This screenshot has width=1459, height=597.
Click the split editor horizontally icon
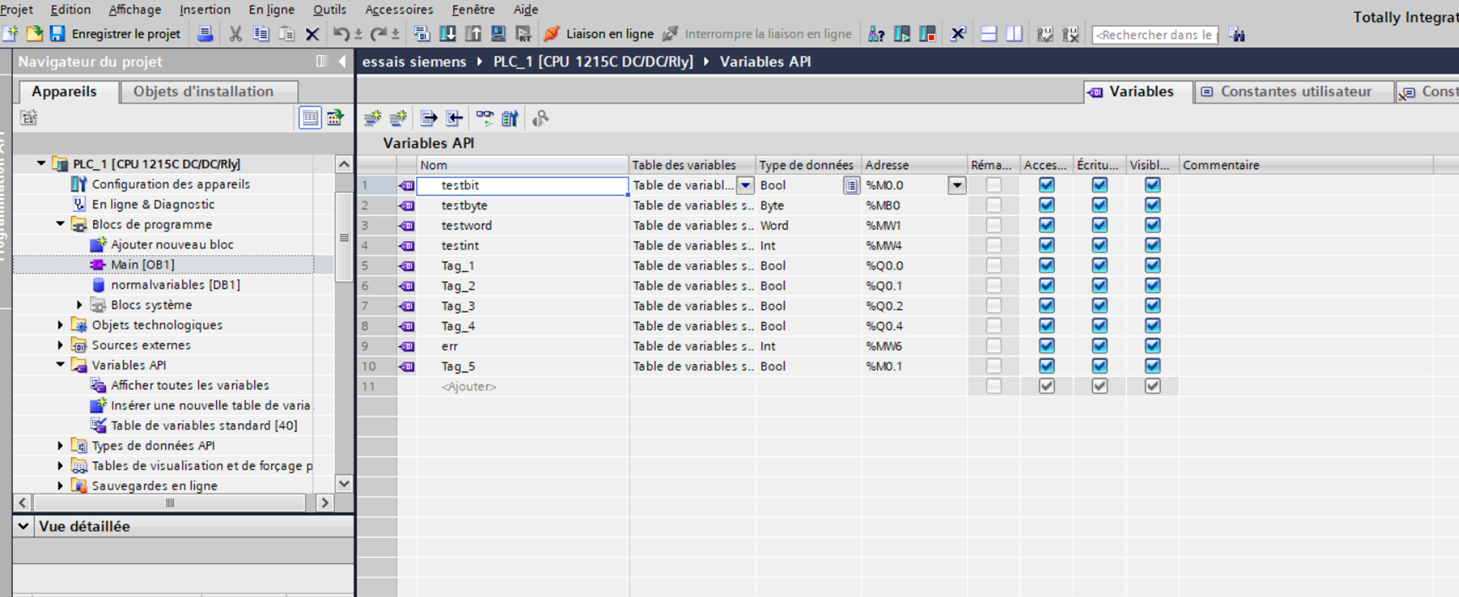click(x=988, y=34)
